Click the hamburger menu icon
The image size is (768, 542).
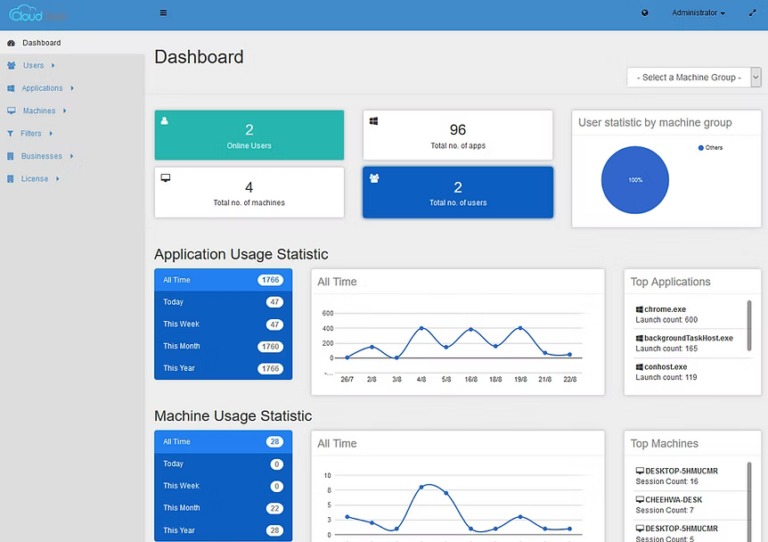[163, 13]
